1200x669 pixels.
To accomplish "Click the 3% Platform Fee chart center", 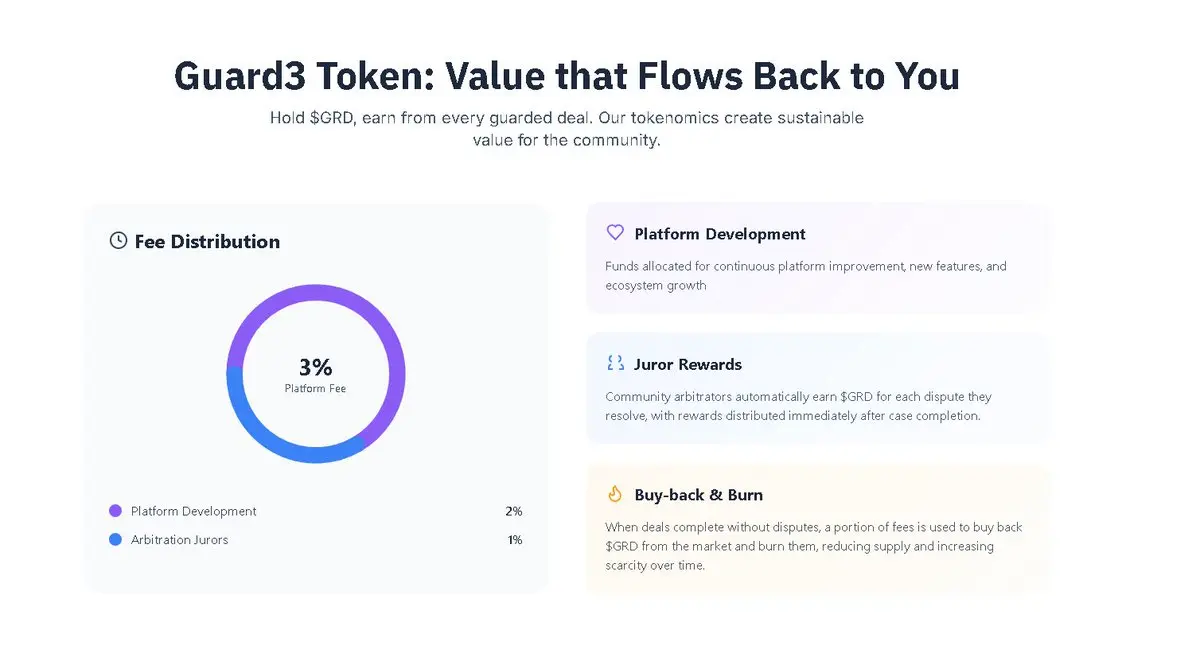I will point(315,374).
